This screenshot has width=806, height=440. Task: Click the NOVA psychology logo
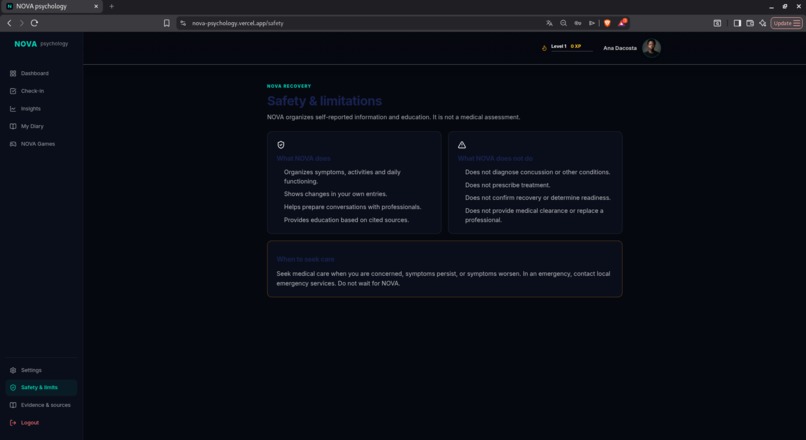coord(41,44)
